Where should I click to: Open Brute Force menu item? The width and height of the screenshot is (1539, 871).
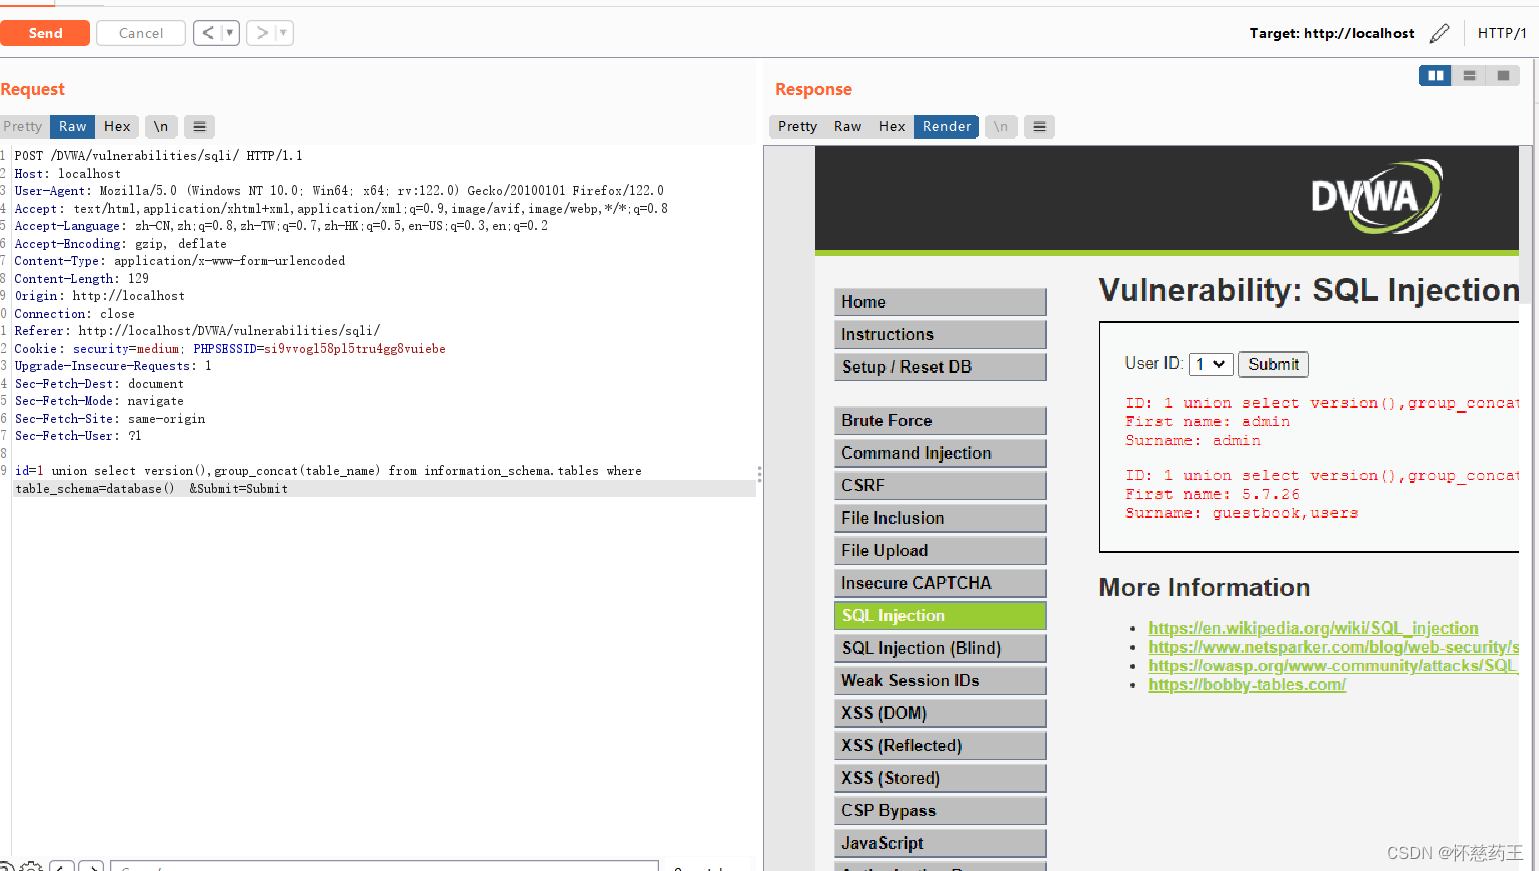point(940,420)
